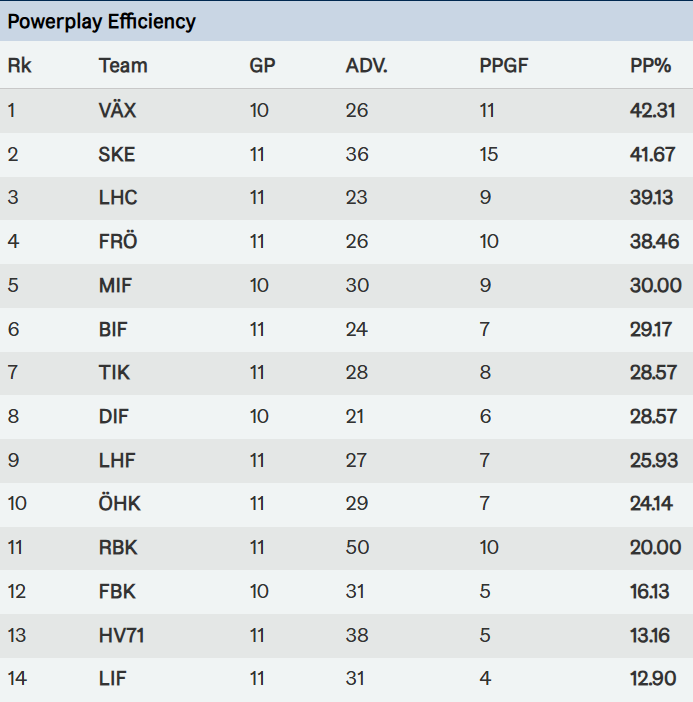The height and width of the screenshot is (702, 693).
Task: Sort by the Team column header
Action: [x=123, y=66]
